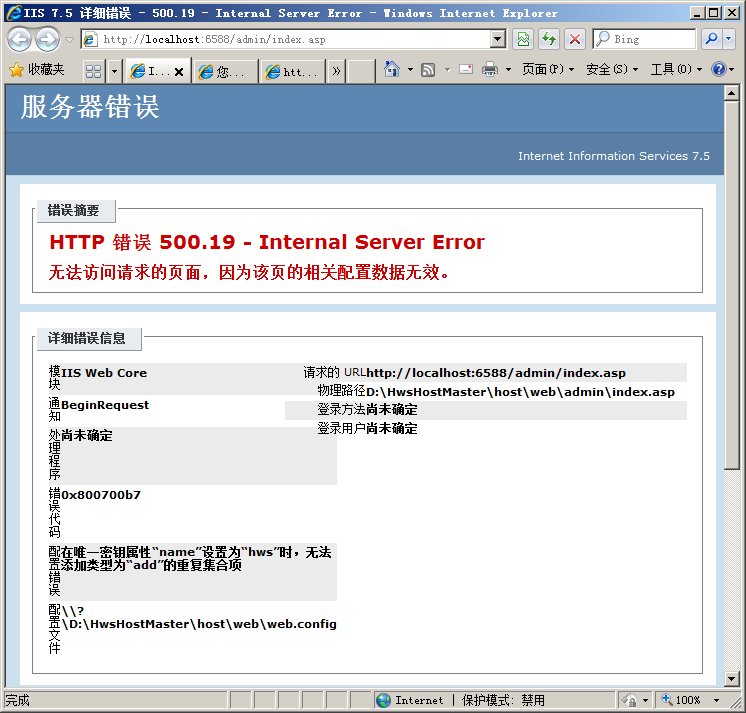Open the 页面(P) menu
Screen dimensions: 746x713
point(548,70)
